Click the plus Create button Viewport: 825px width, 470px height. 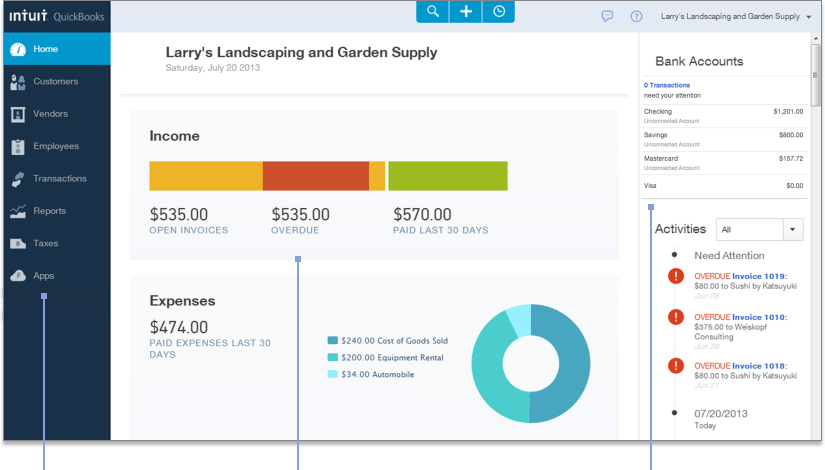466,12
